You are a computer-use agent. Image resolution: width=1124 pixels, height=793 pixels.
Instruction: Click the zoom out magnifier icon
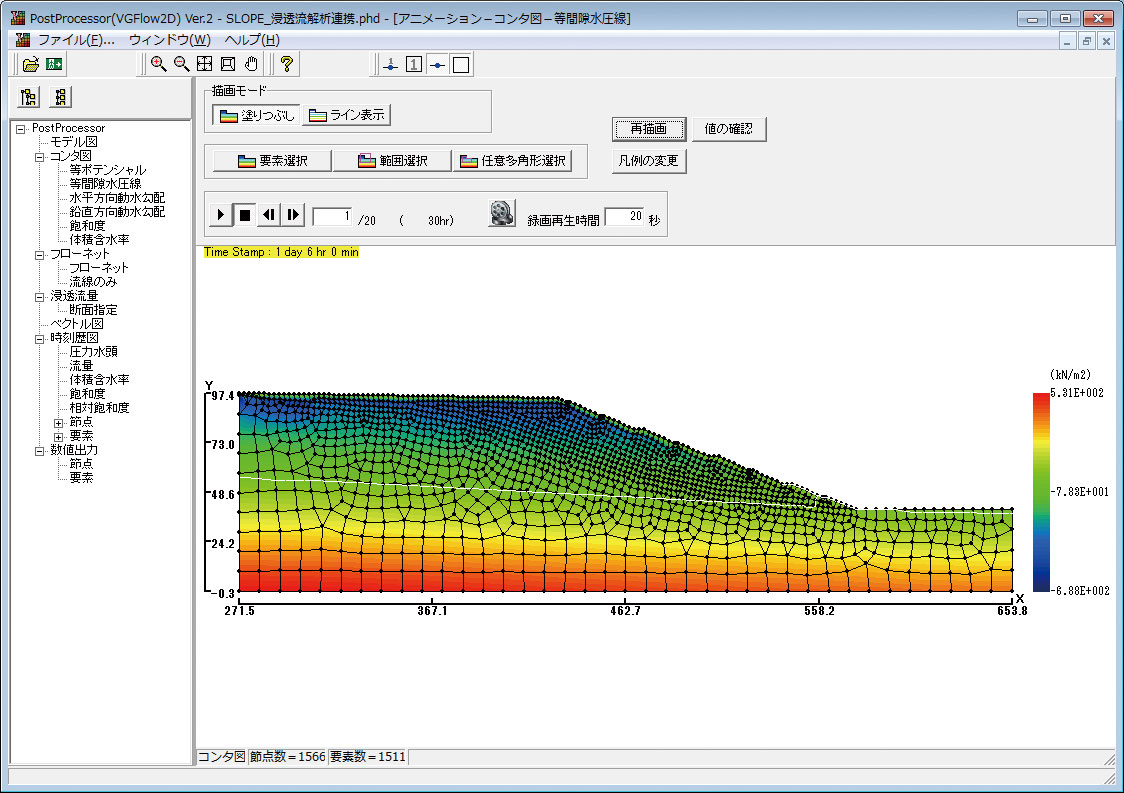point(181,64)
